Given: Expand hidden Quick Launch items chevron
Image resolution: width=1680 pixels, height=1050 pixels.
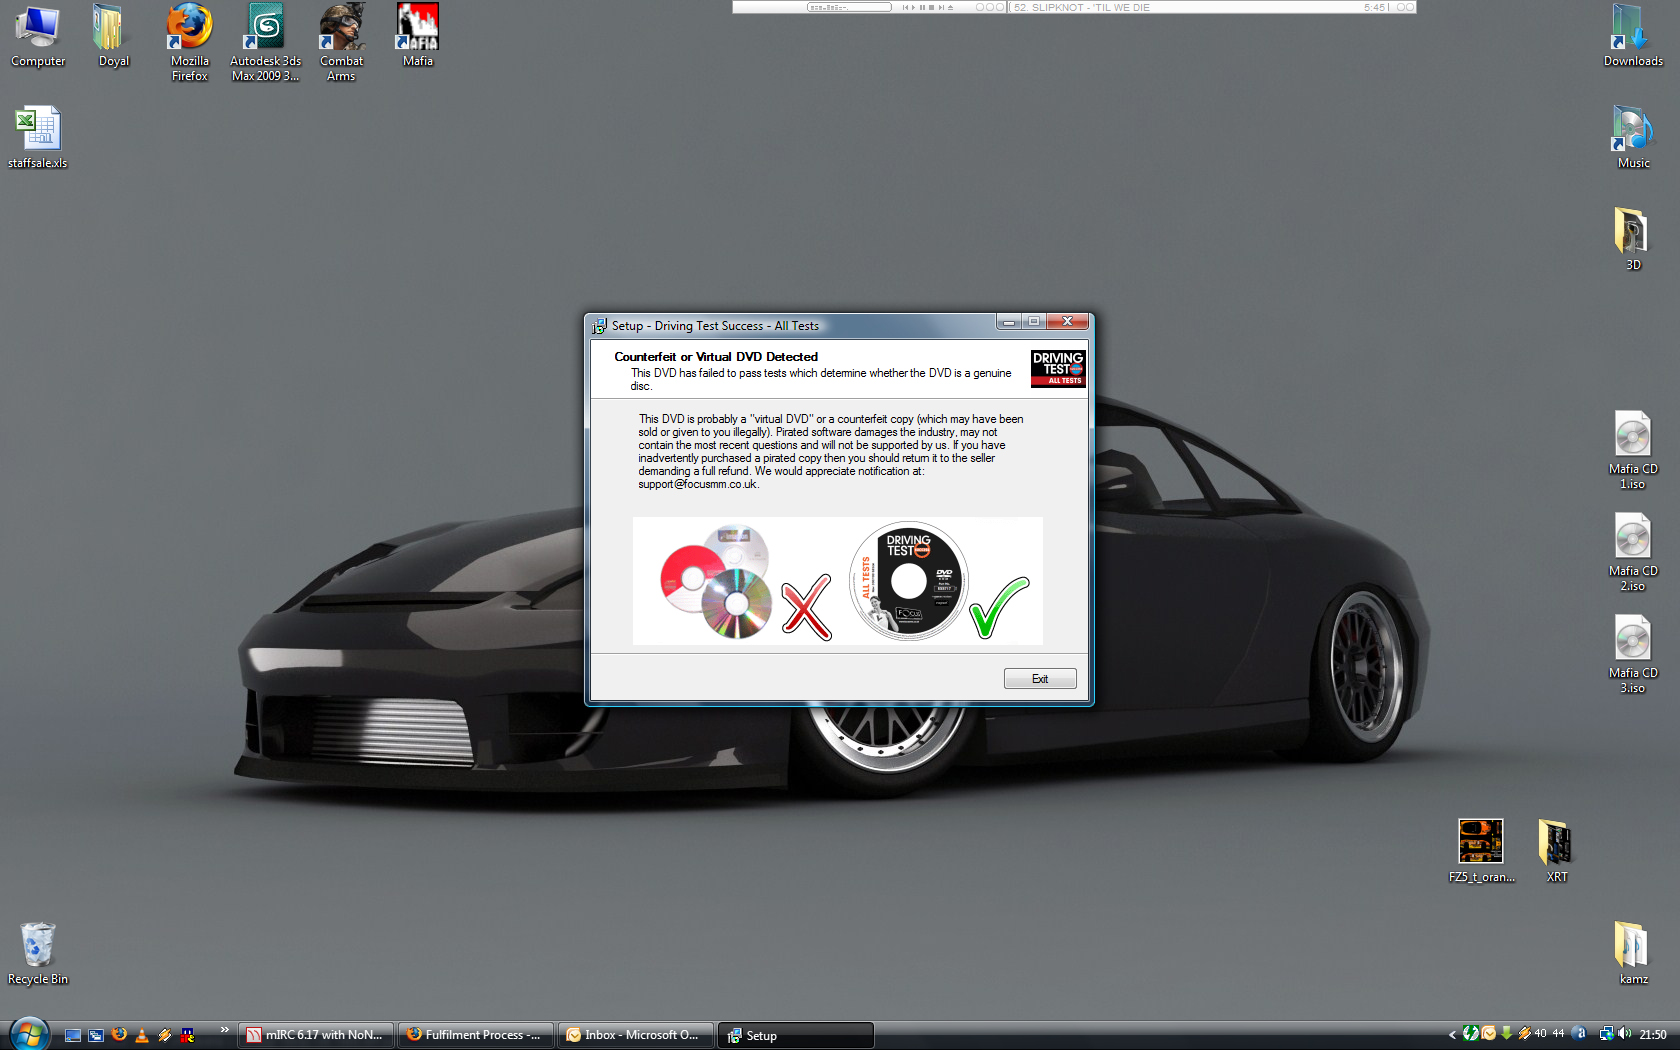Looking at the screenshot, I should click(224, 1029).
